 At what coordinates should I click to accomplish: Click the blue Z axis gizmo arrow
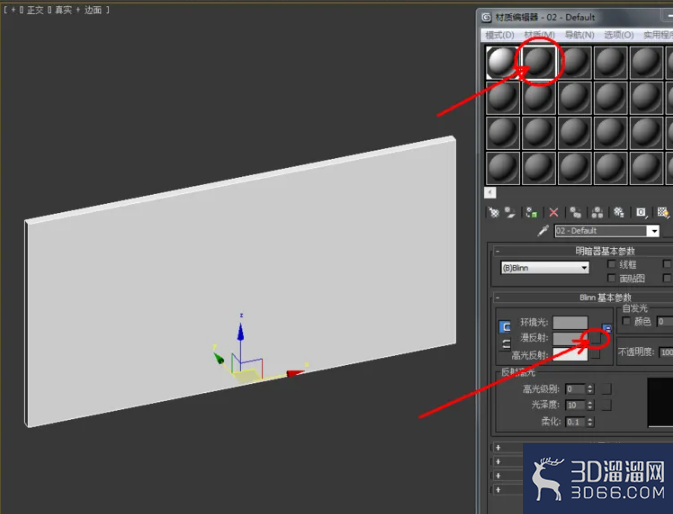pyautogui.click(x=241, y=333)
